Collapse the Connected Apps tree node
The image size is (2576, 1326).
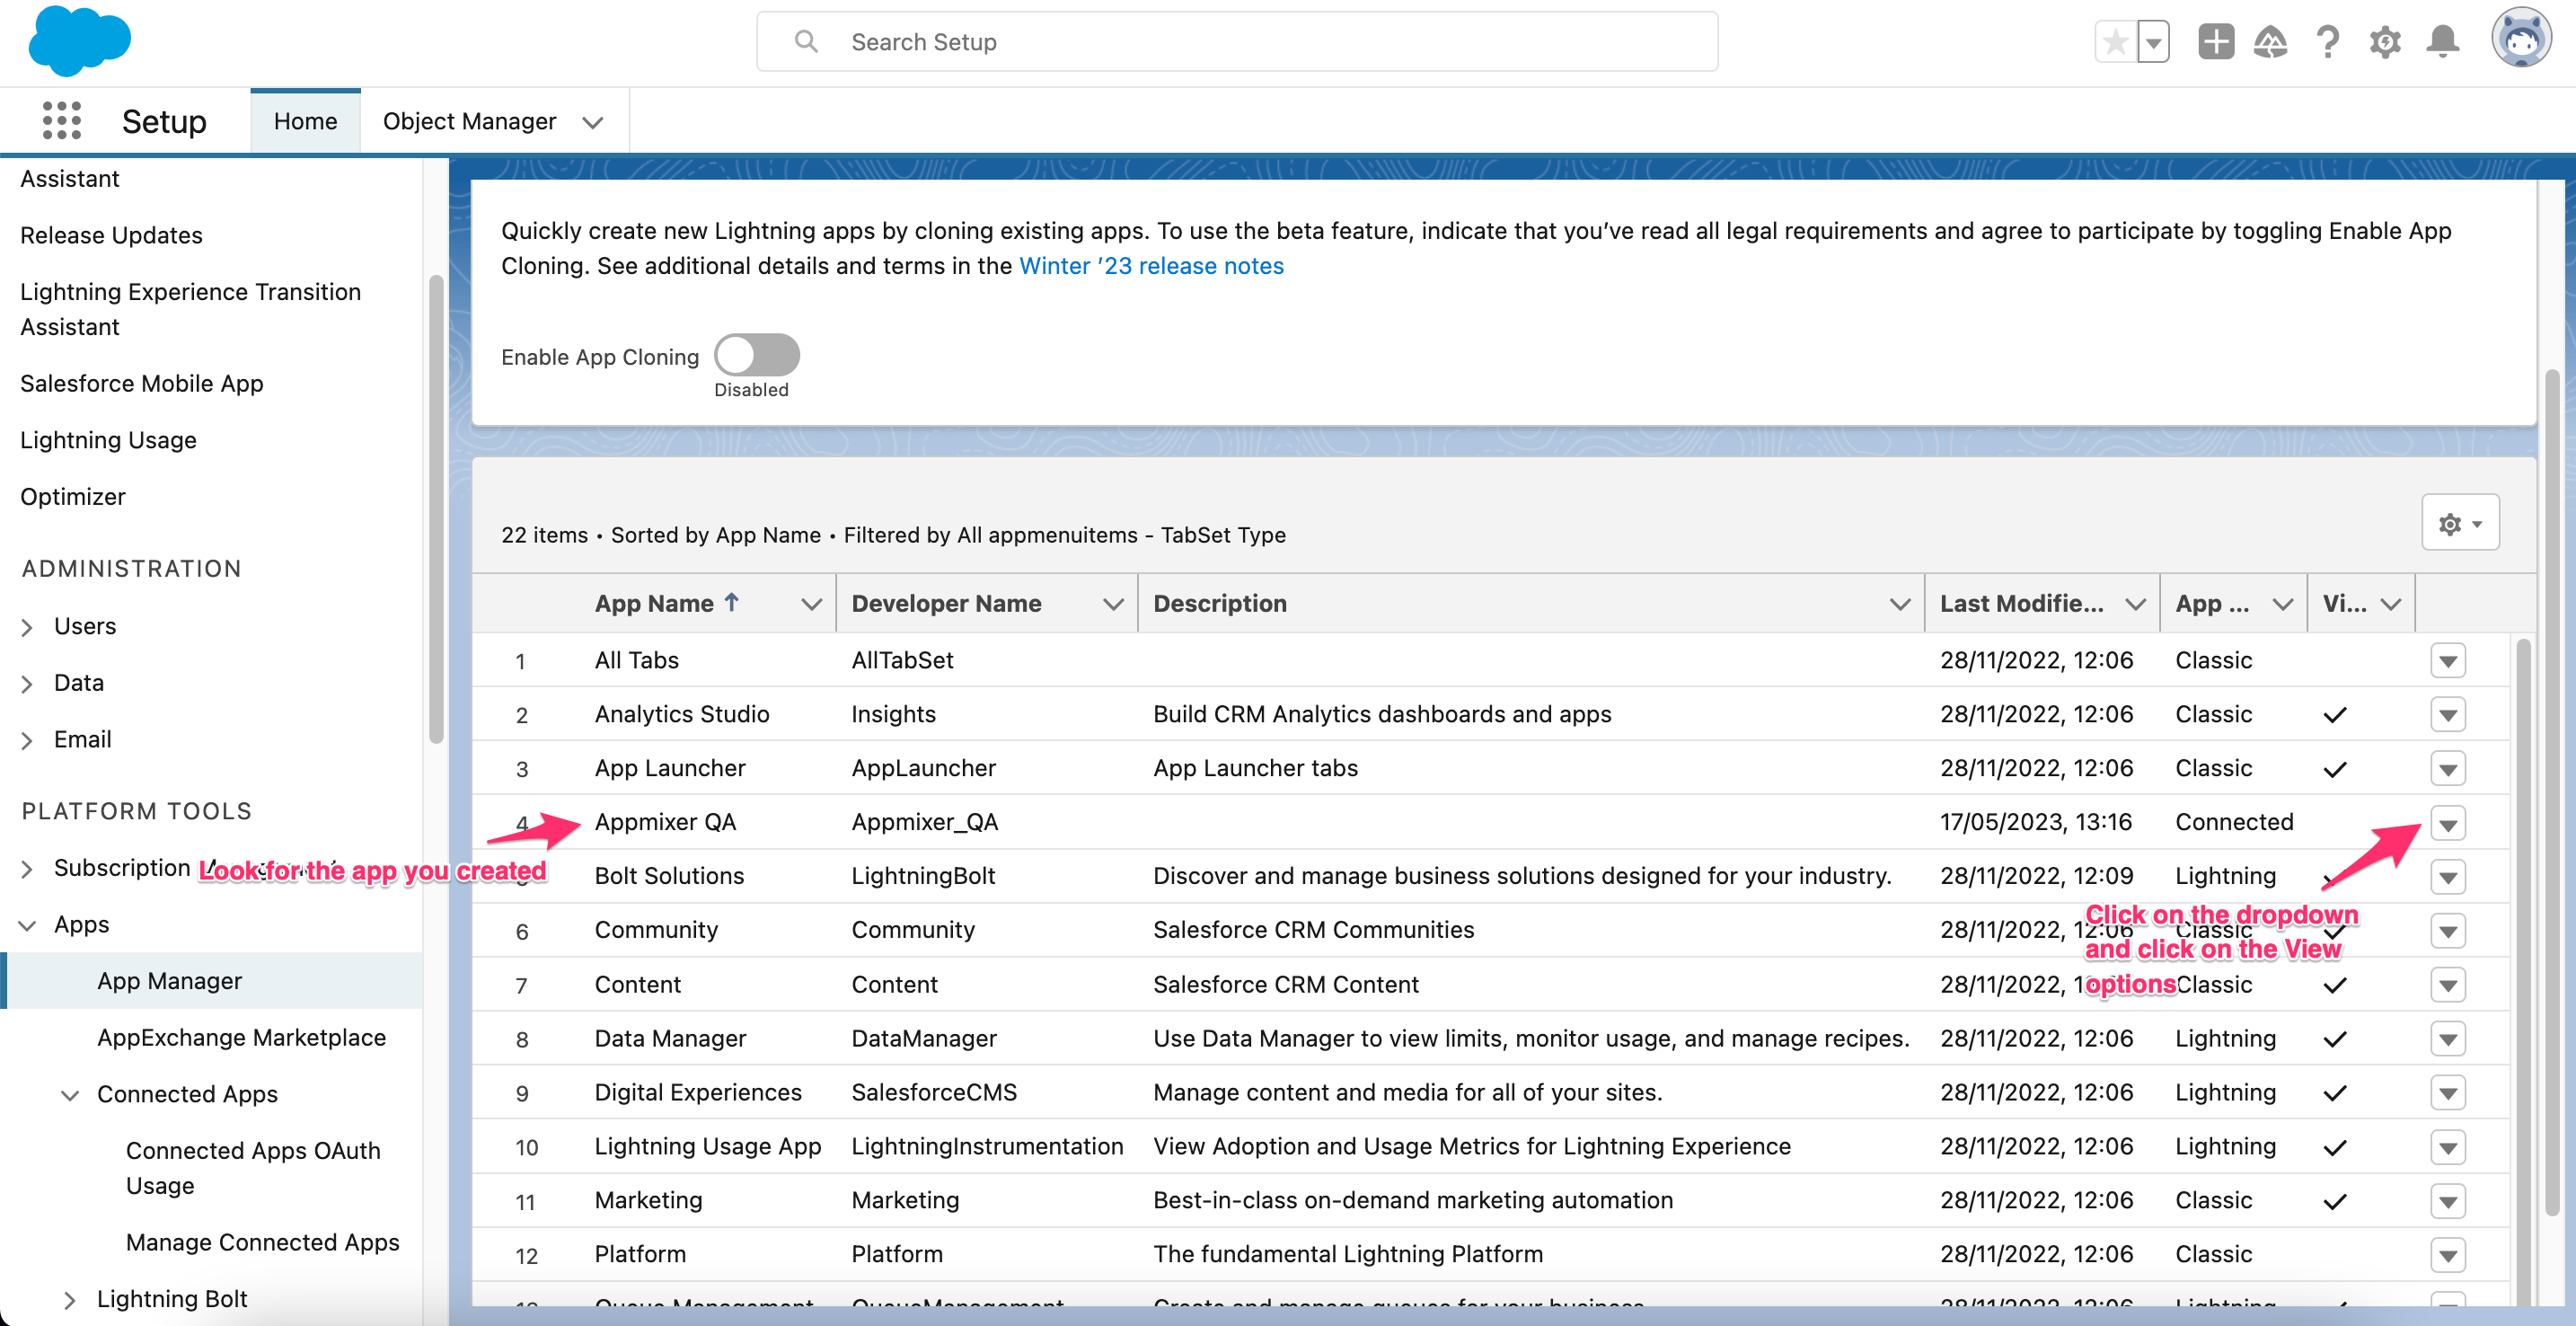point(70,1095)
